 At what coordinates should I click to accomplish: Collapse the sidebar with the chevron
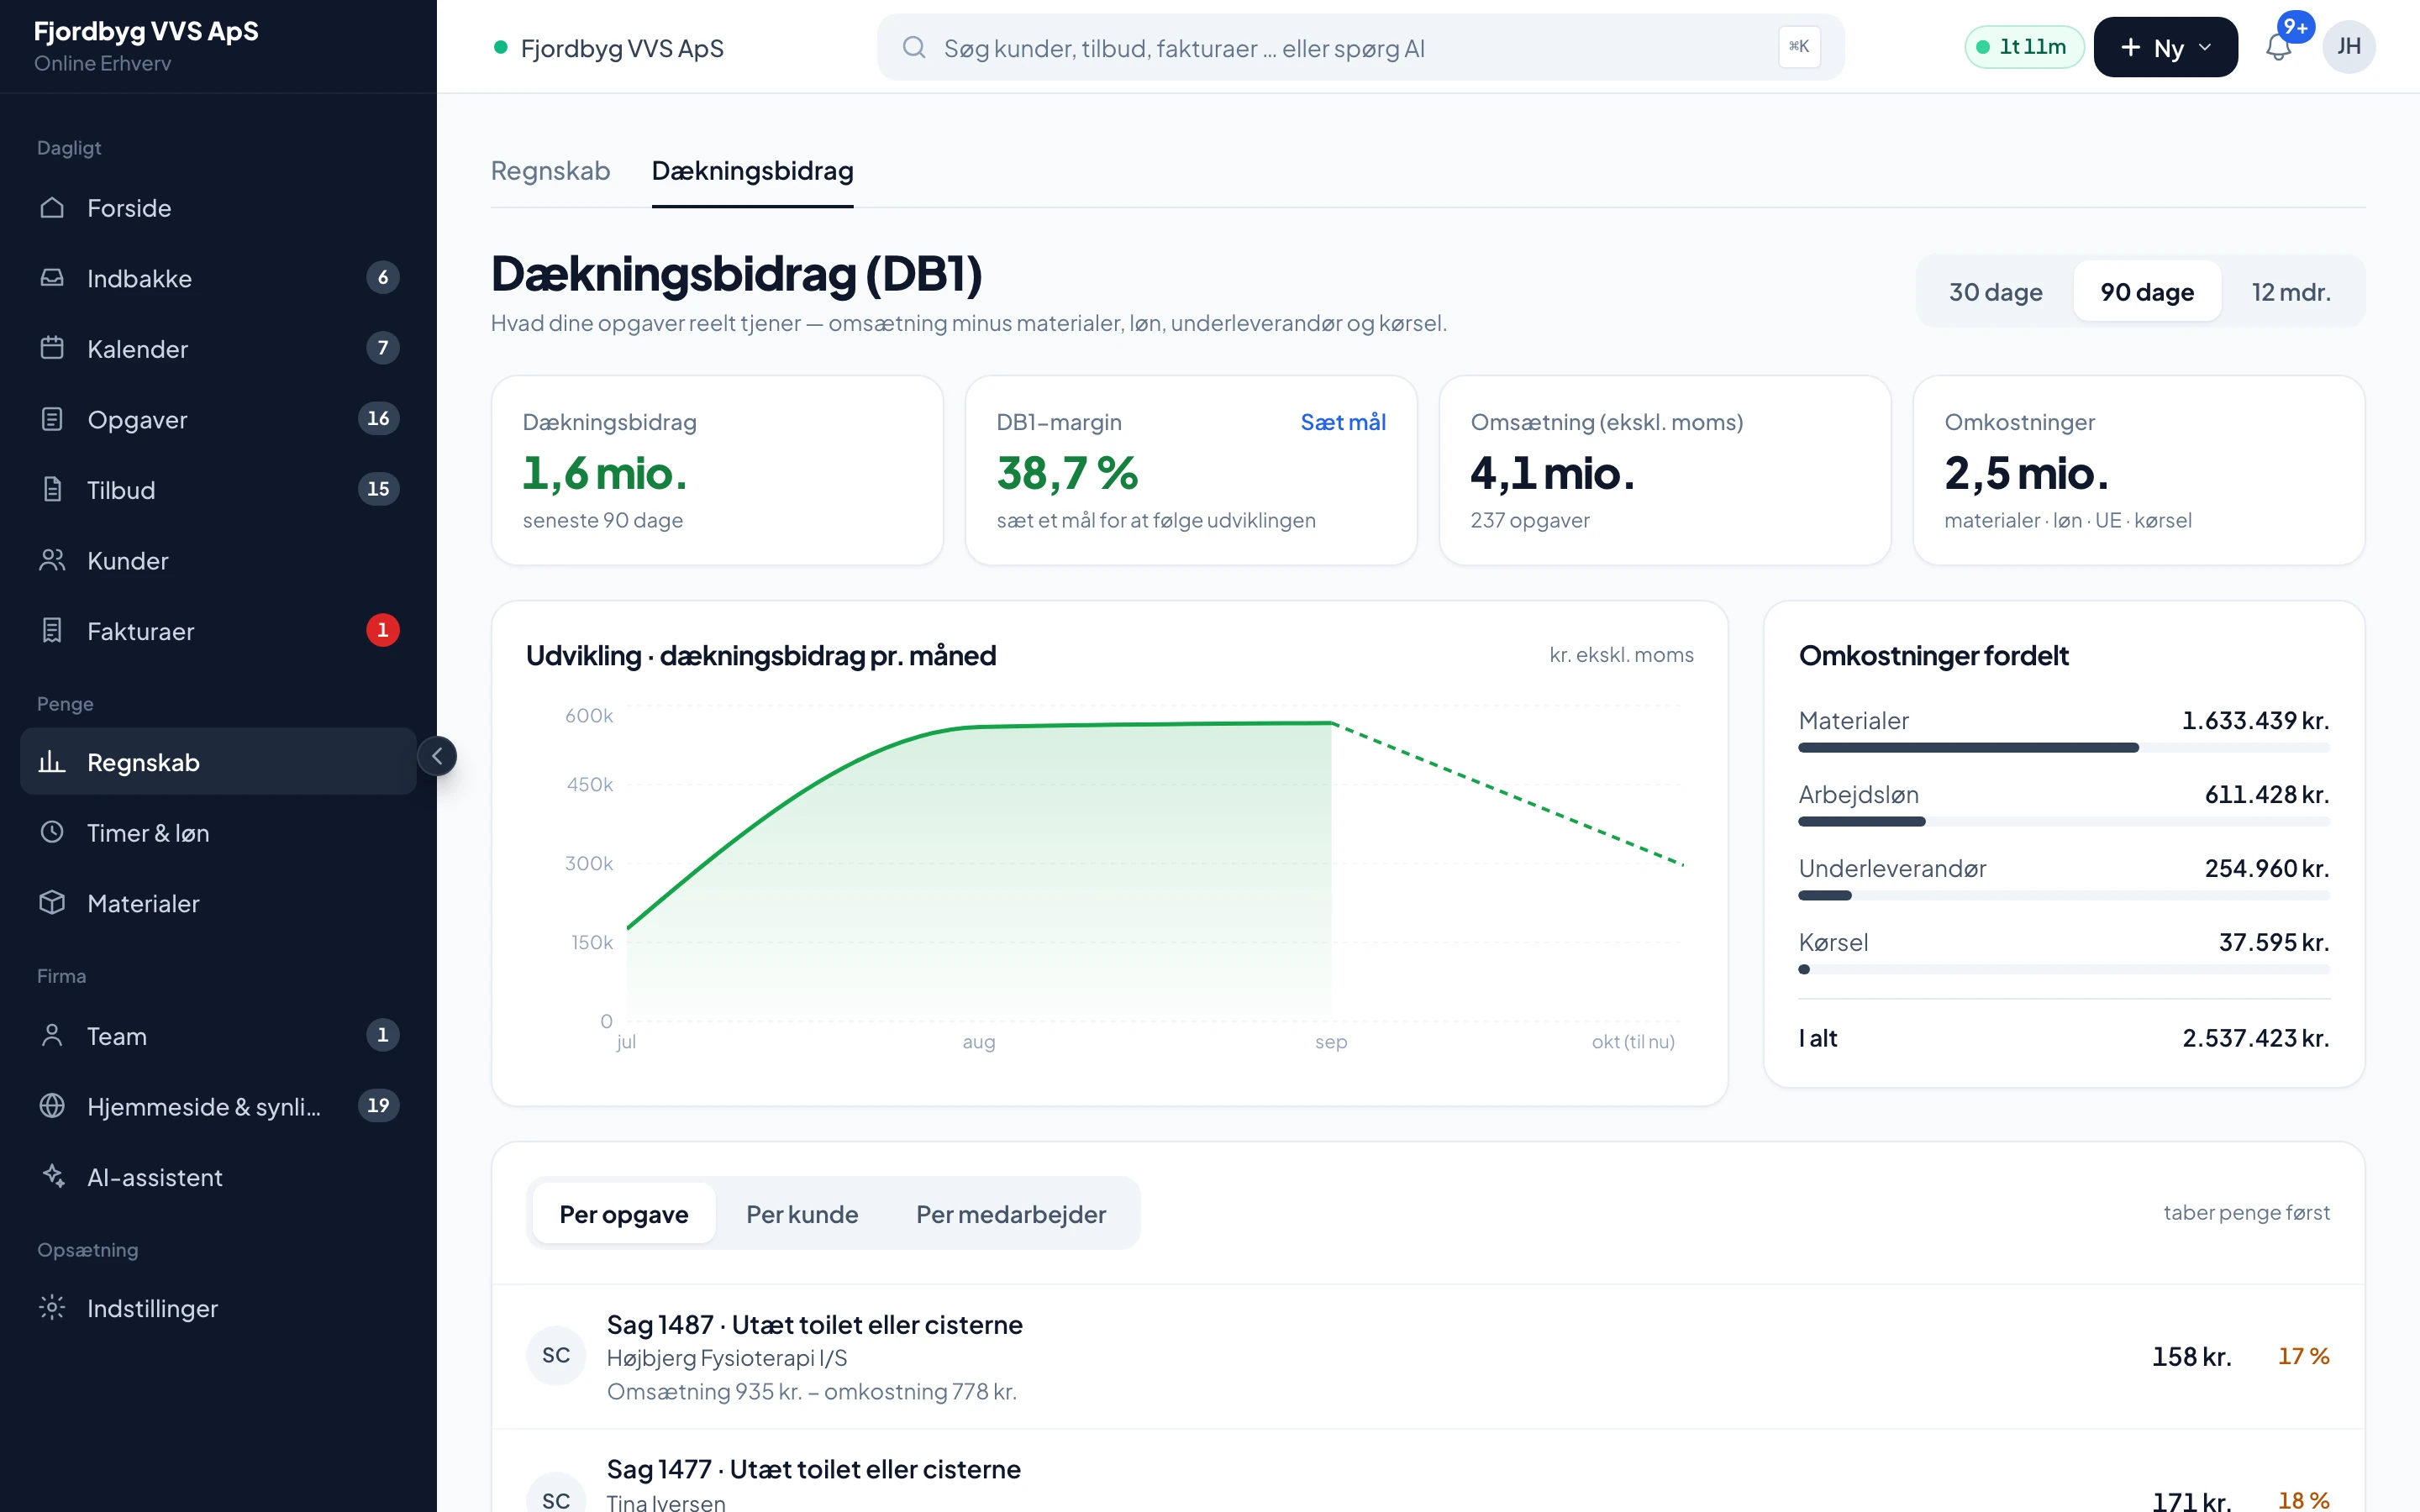(x=437, y=756)
